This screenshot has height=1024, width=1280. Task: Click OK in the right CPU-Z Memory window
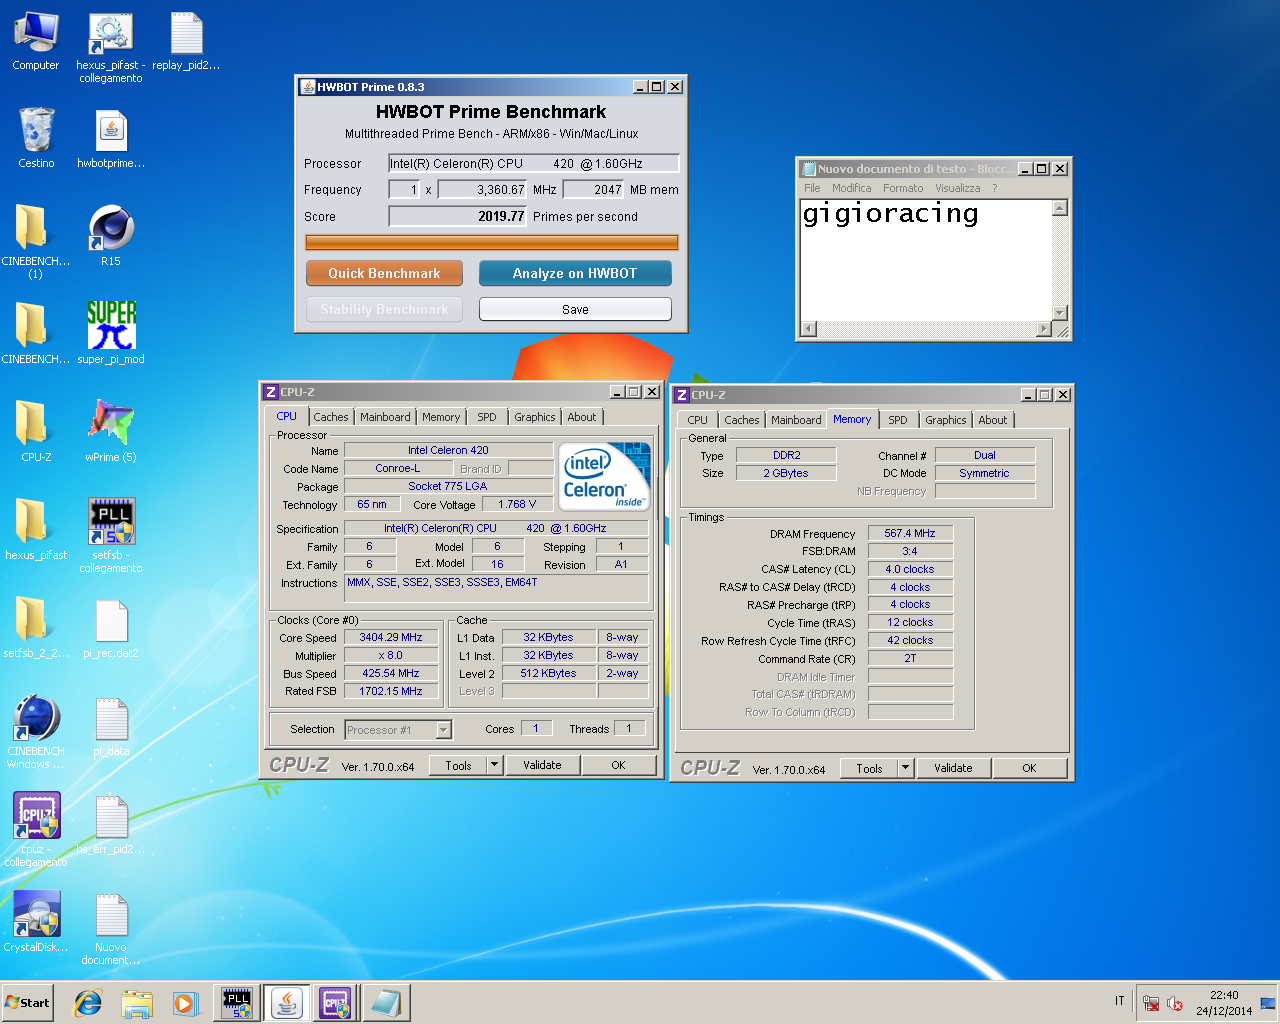[x=1029, y=768]
